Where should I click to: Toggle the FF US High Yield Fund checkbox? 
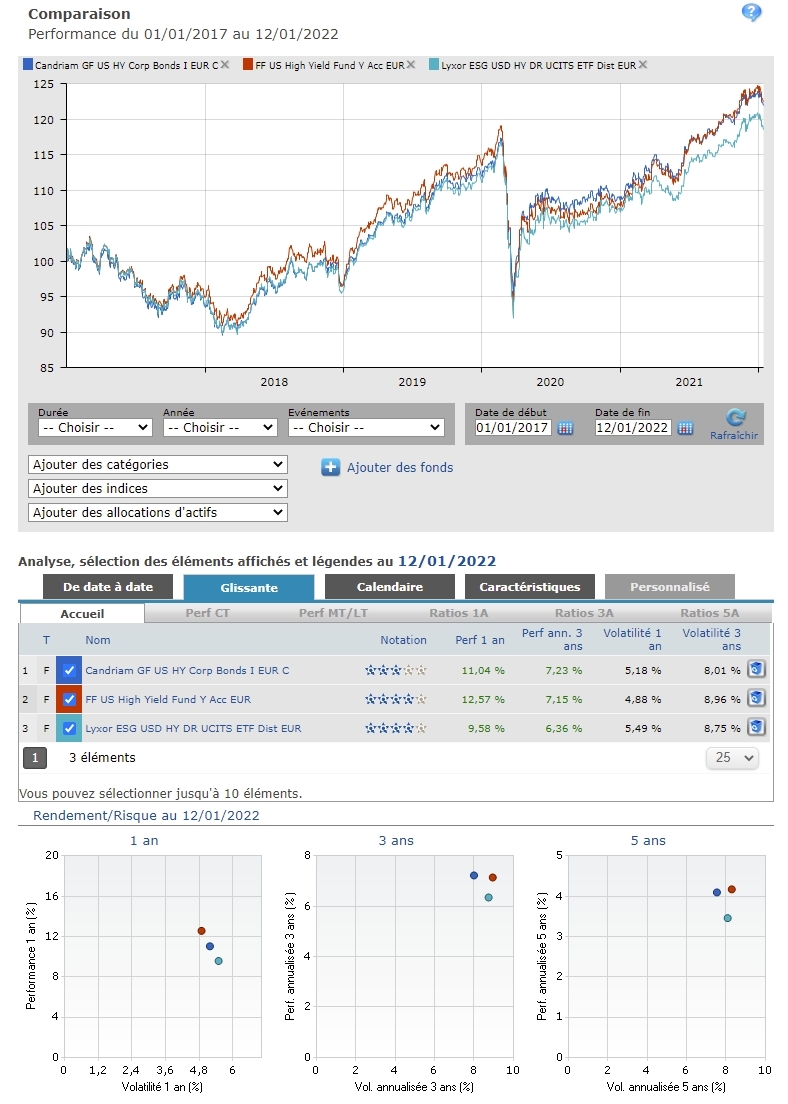pyautogui.click(x=69, y=699)
